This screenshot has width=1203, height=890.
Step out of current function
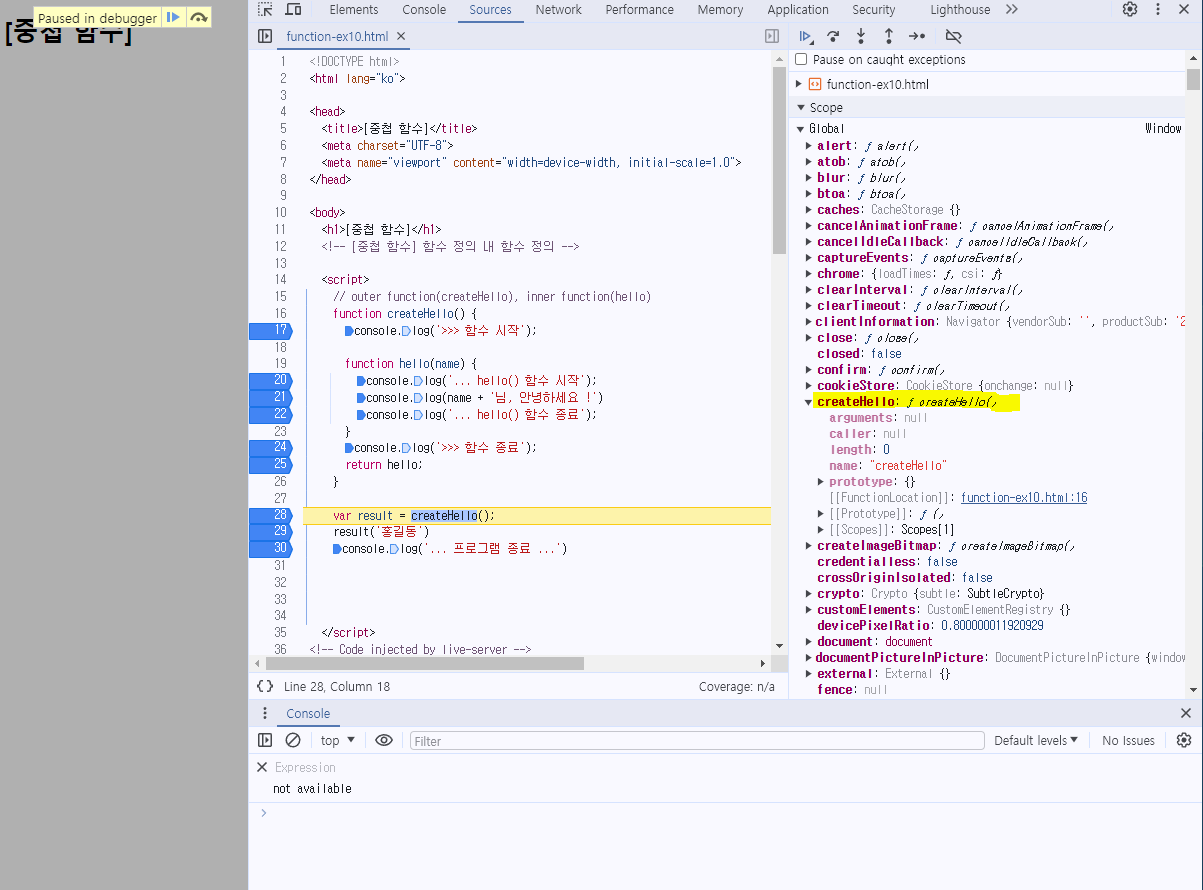[x=888, y=36]
